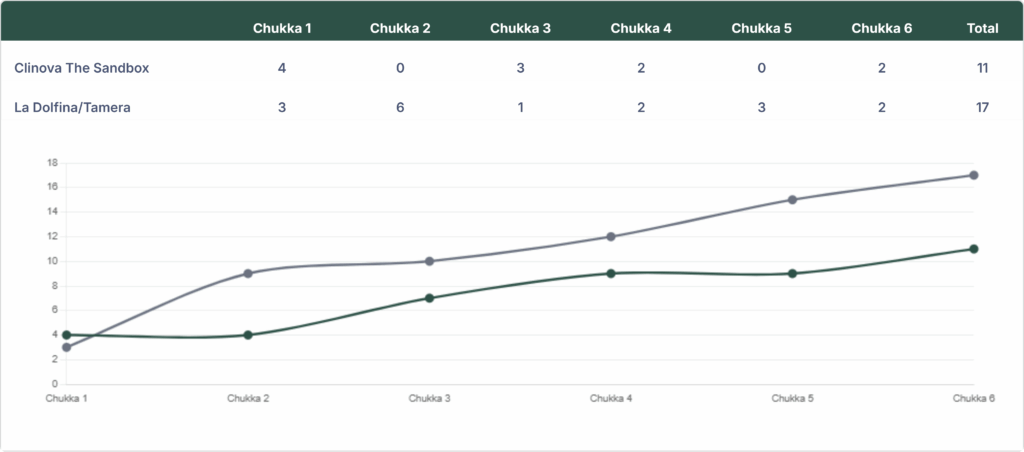Click the green data point at Chukka 6
The height and width of the screenshot is (452, 1024).
point(974,249)
